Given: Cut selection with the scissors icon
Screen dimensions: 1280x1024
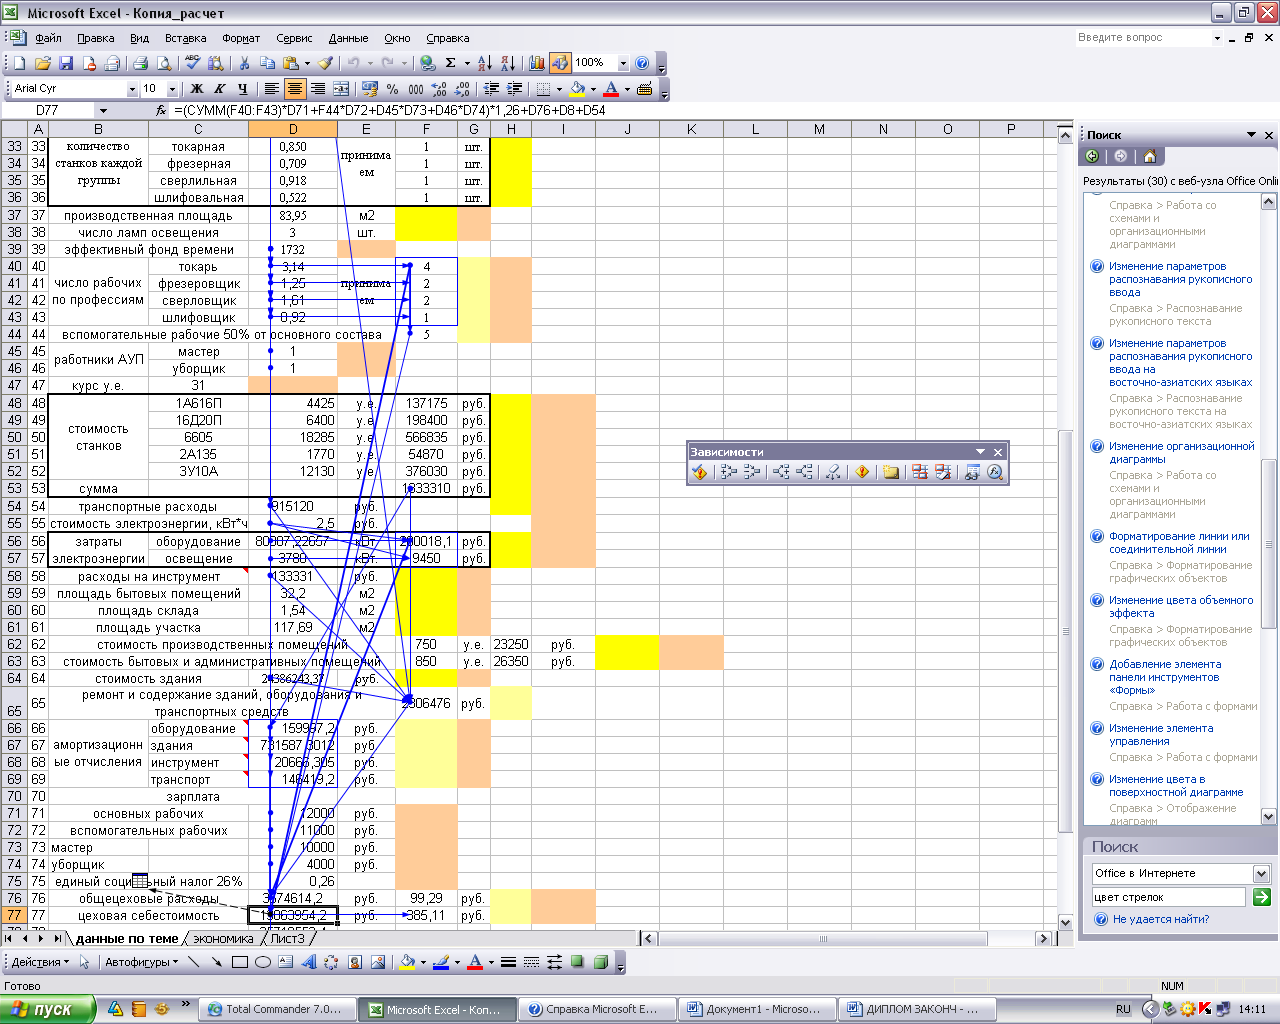Looking at the screenshot, I should 243,63.
